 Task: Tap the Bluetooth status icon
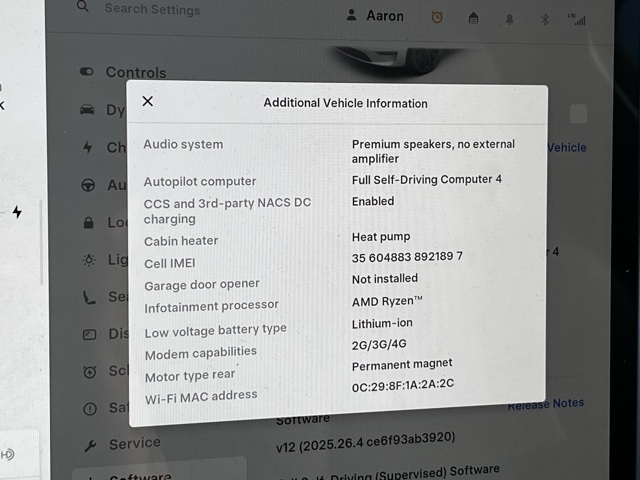[x=545, y=19]
